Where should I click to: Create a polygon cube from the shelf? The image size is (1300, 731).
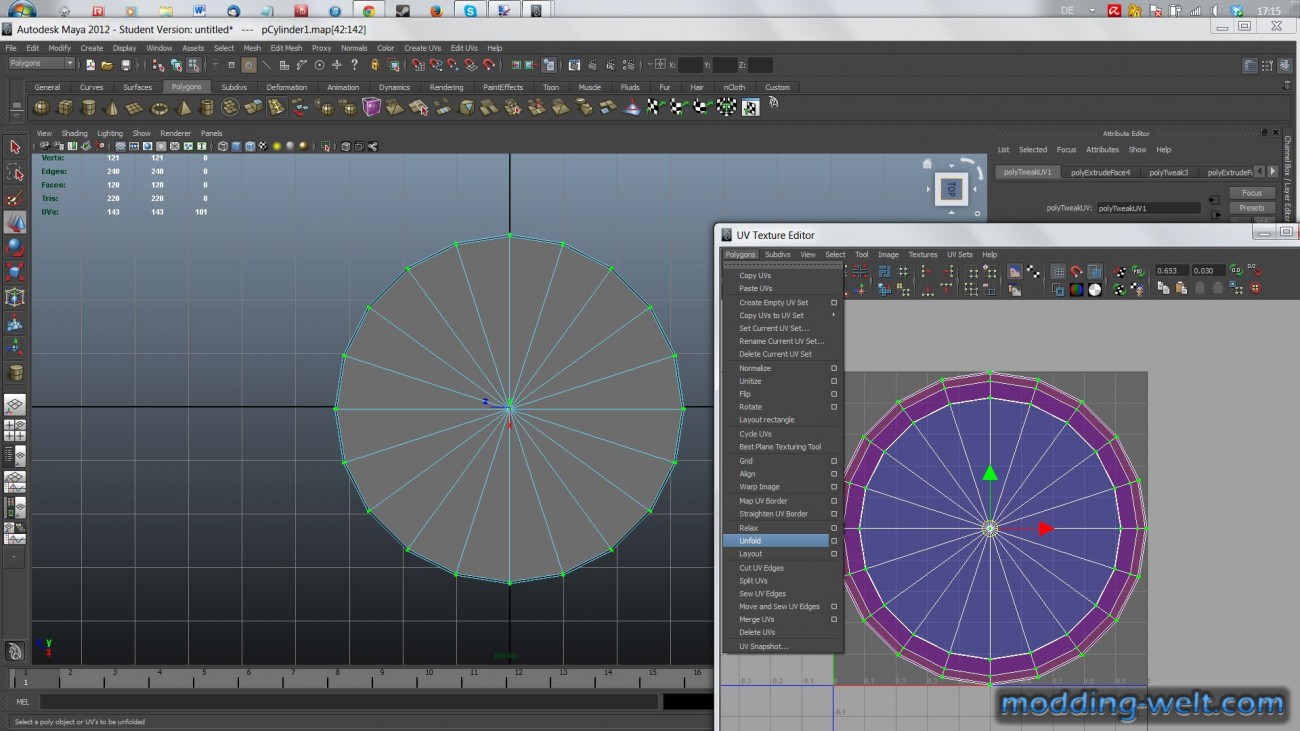pos(65,107)
